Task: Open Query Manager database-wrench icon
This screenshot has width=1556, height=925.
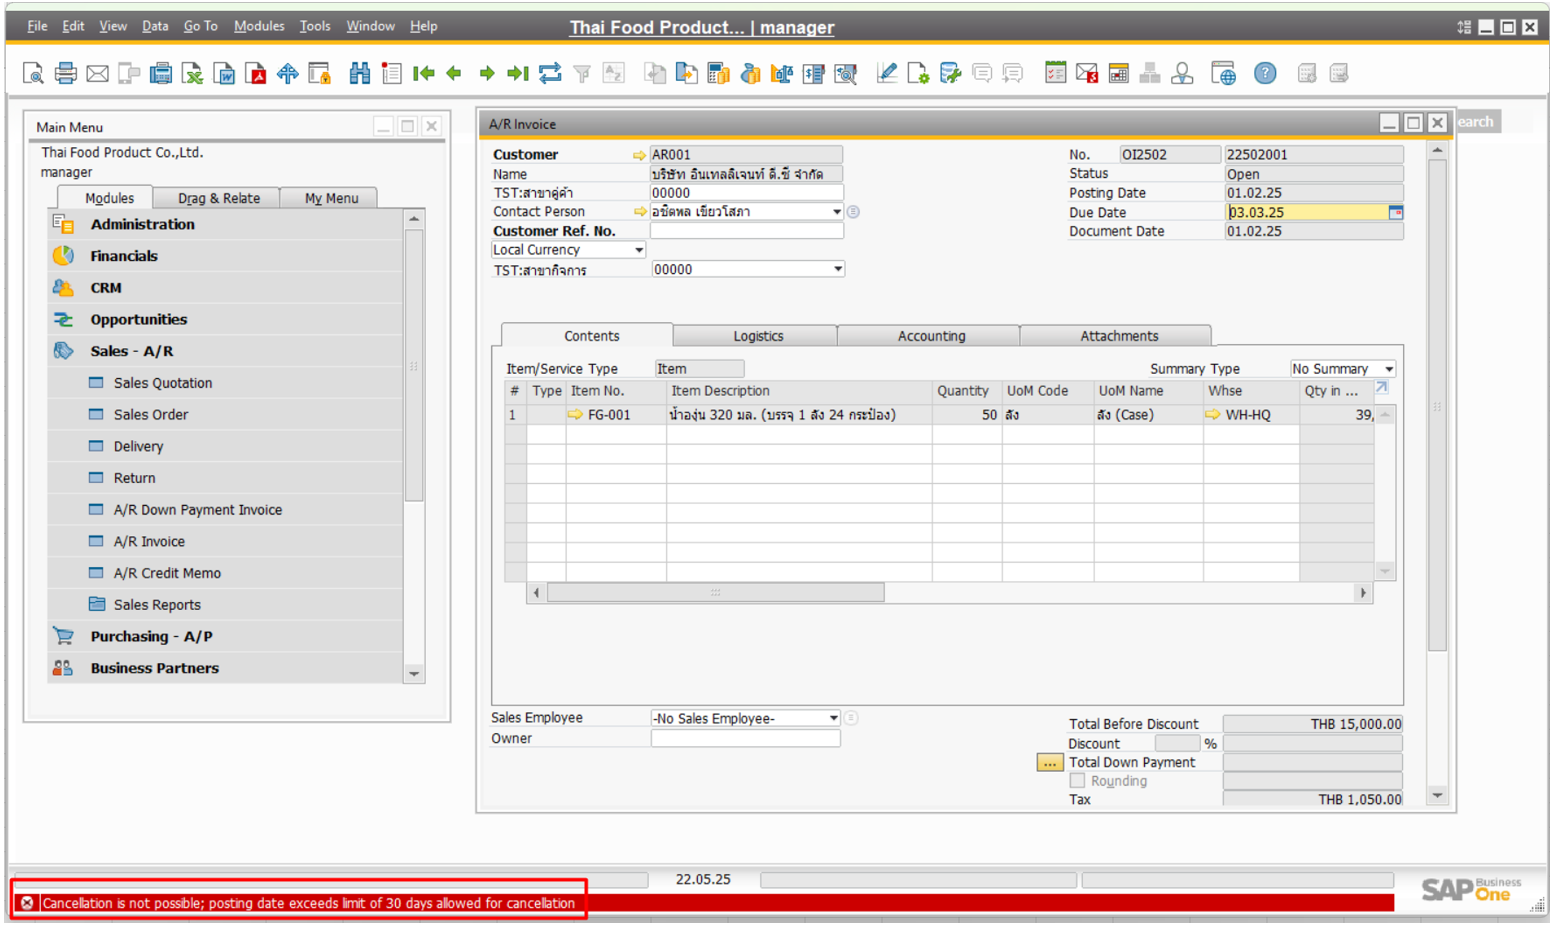Action: coord(950,73)
